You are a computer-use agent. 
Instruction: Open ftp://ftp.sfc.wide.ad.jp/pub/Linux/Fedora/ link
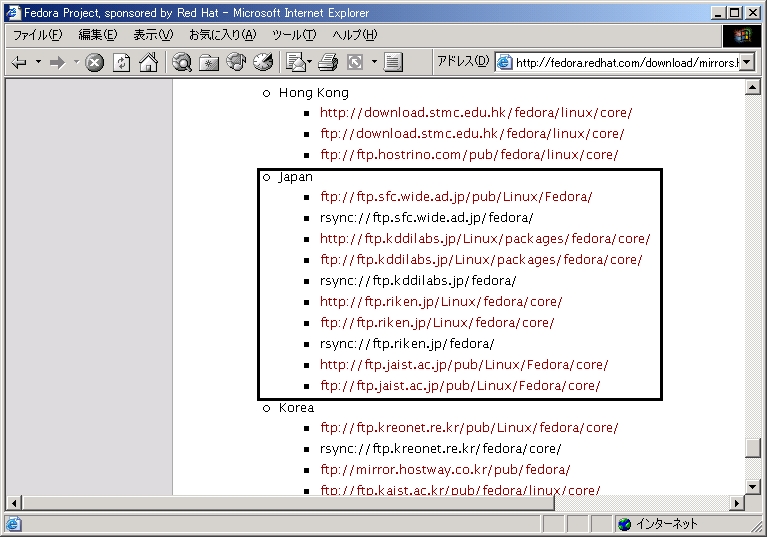456,197
